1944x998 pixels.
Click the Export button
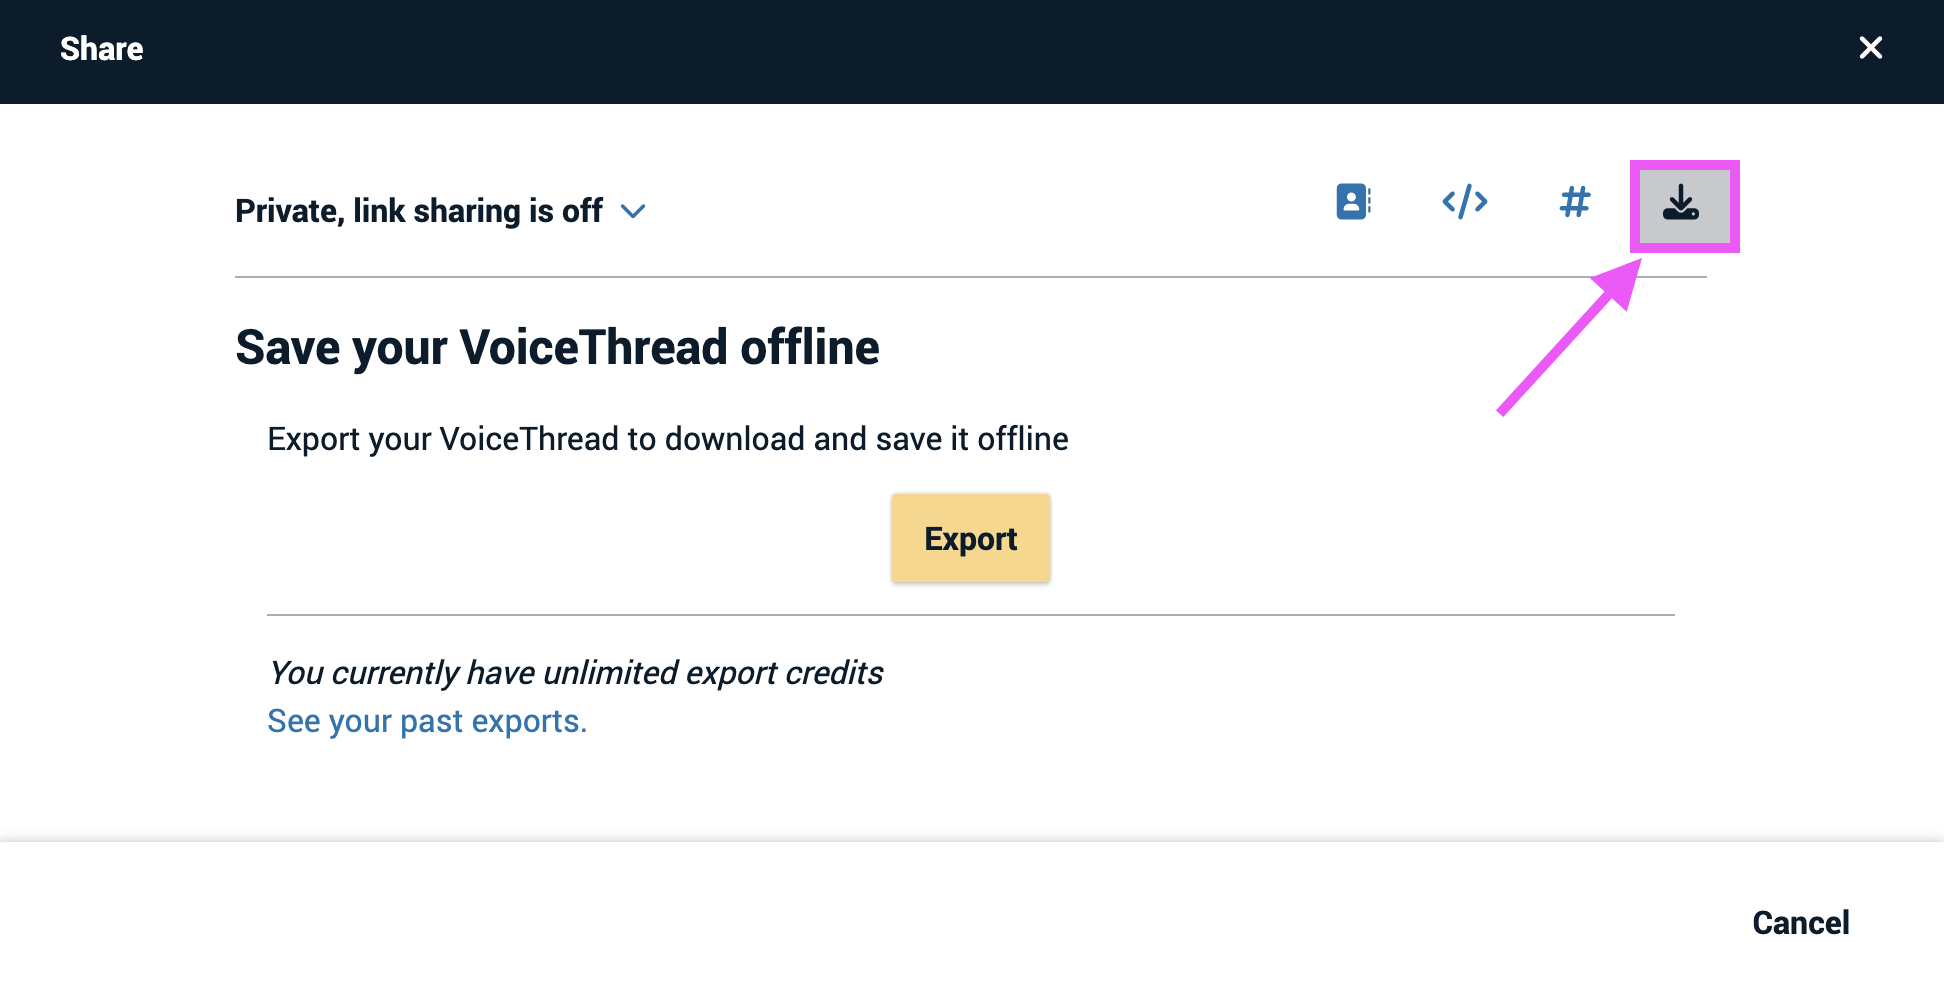971,538
